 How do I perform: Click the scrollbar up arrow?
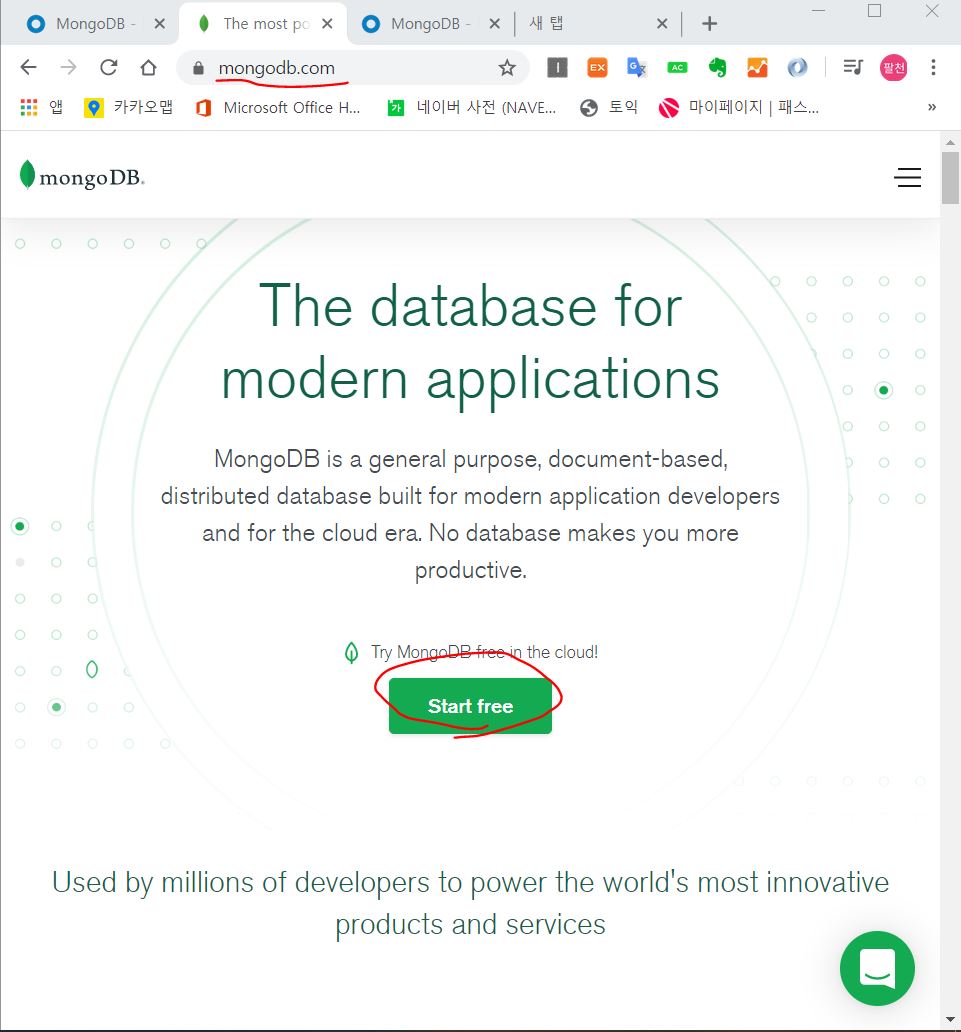tap(950, 142)
